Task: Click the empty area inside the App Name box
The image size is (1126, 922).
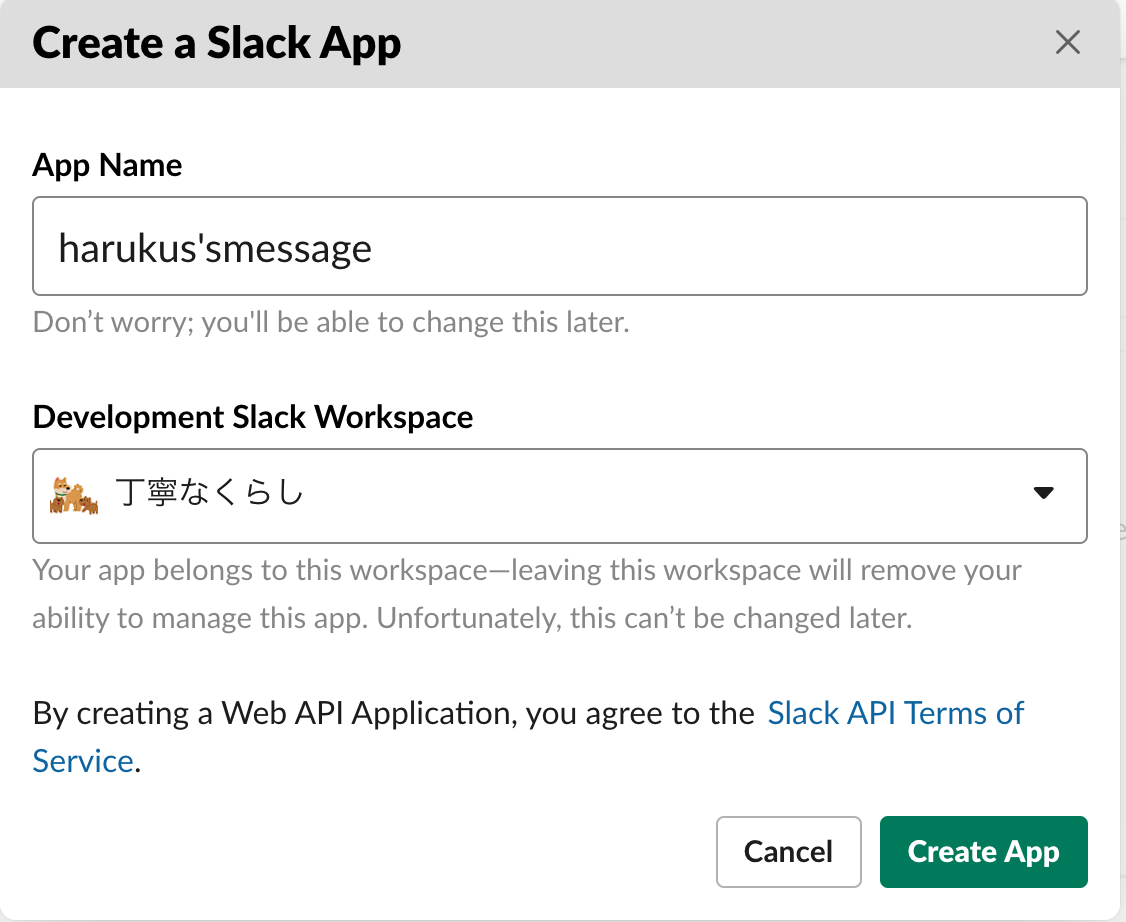Action: pyautogui.click(x=729, y=246)
